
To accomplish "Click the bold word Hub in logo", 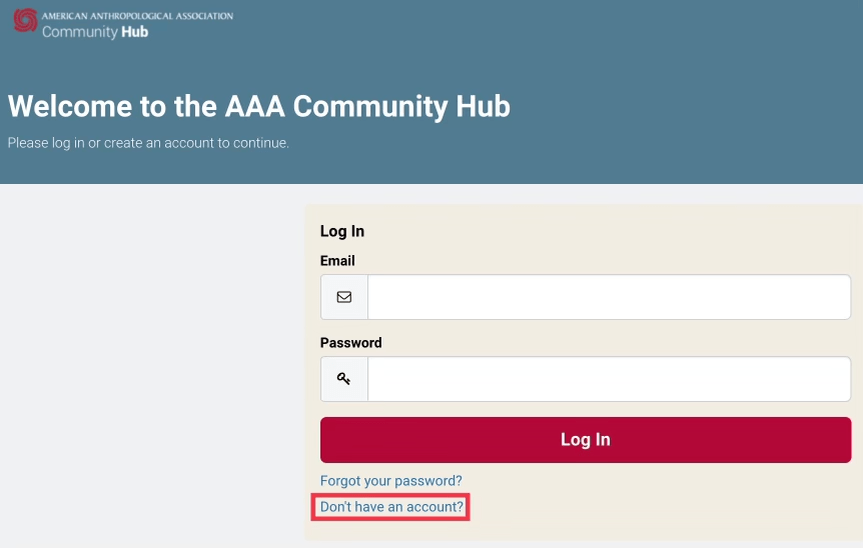I will point(133,32).
